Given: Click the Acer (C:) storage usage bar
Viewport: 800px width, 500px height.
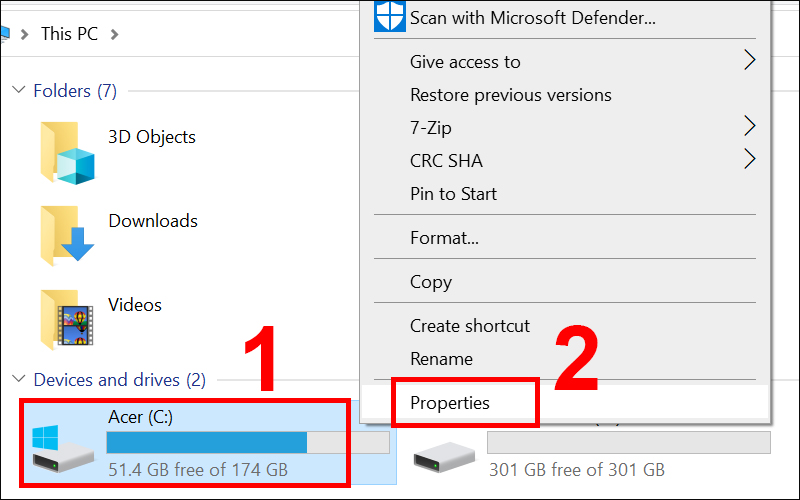Looking at the screenshot, I should point(247,443).
